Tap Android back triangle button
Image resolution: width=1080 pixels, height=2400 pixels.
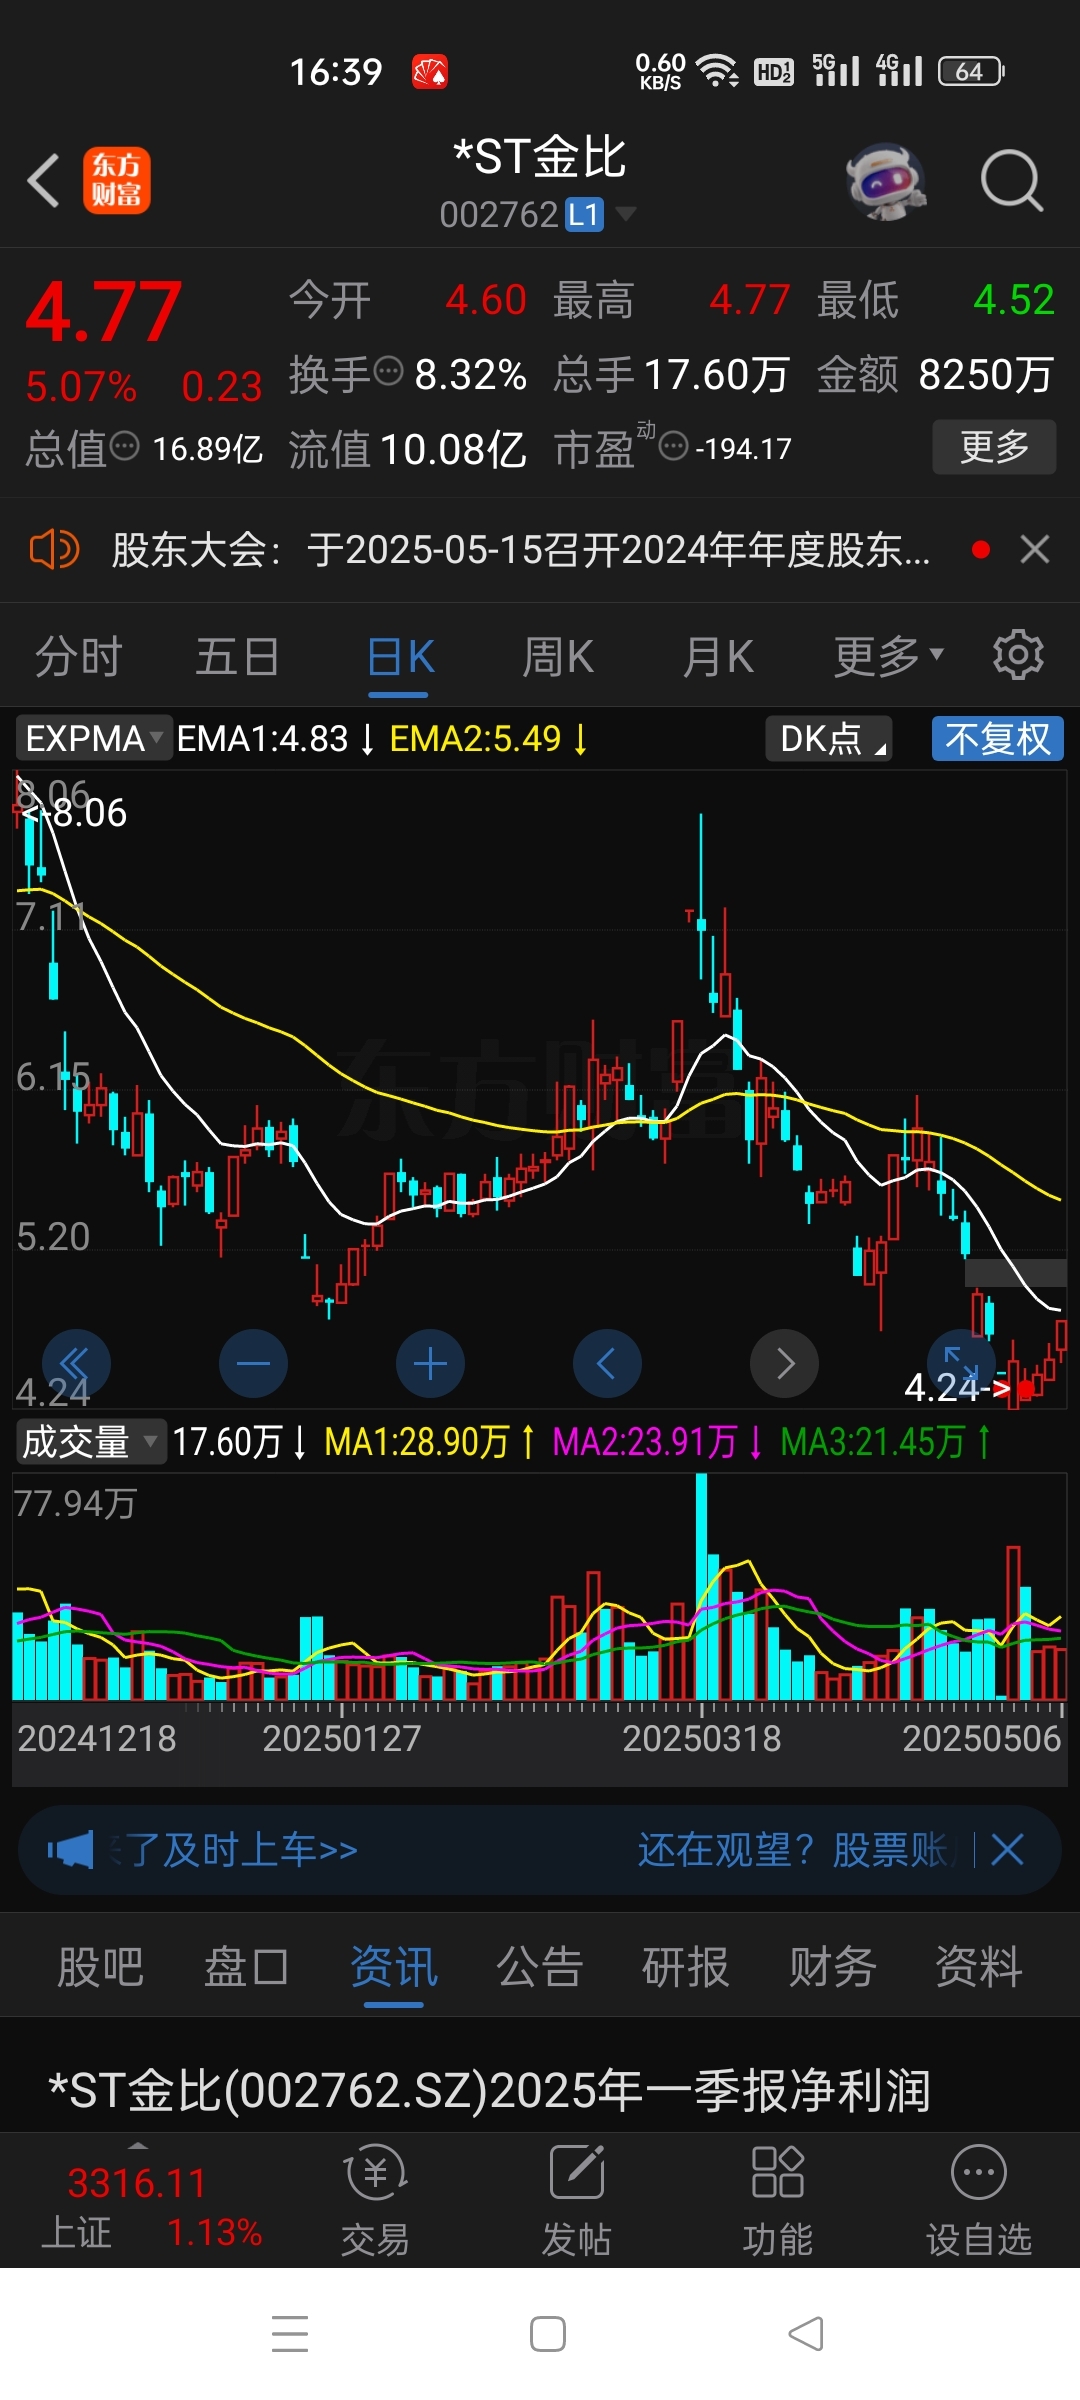806,2334
